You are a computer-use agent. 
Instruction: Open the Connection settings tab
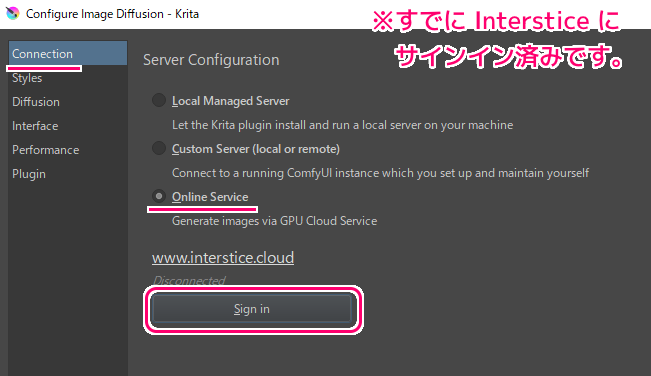coord(68,53)
